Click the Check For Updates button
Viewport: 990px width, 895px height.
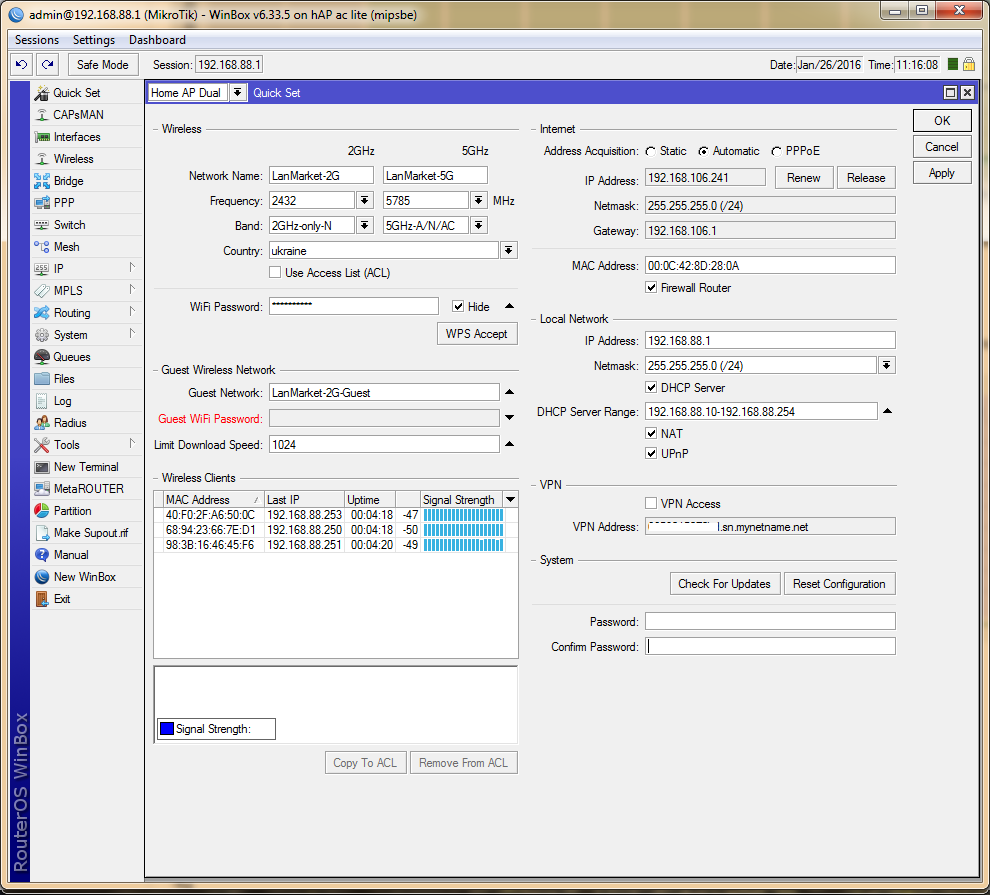pos(724,584)
